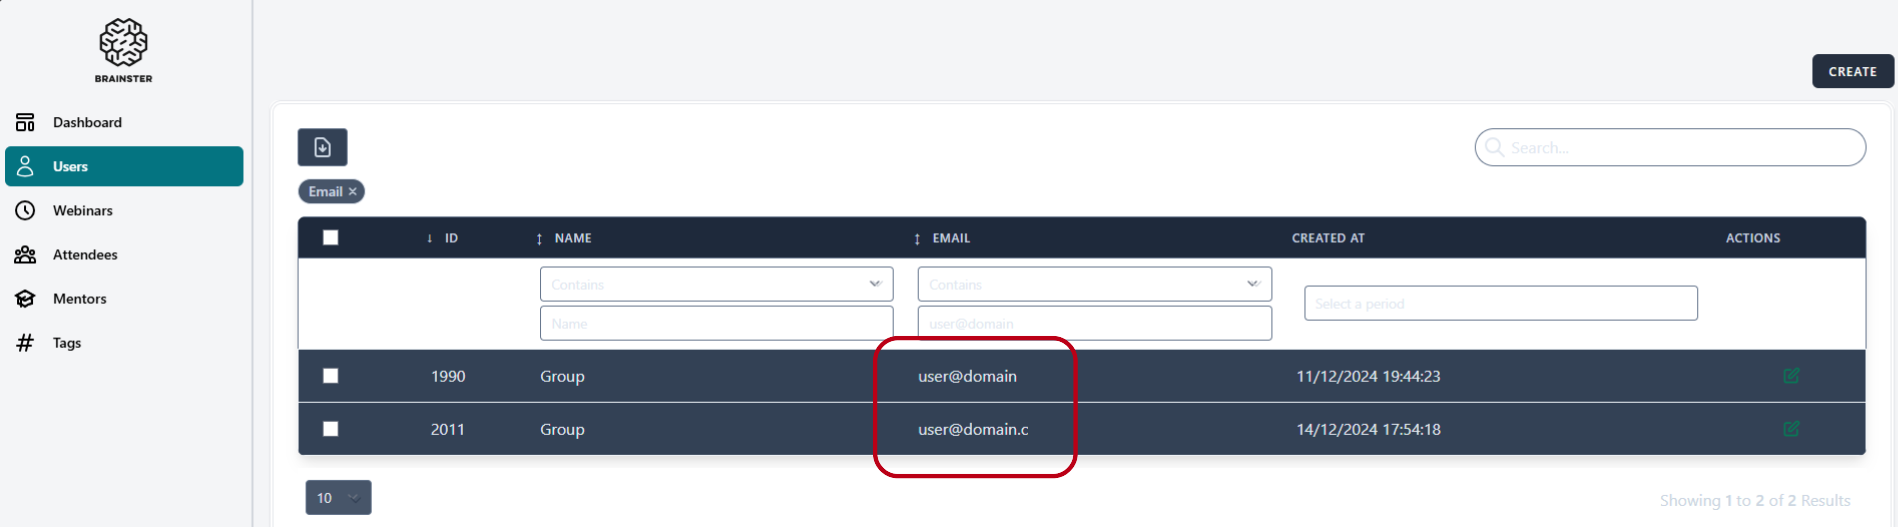The height and width of the screenshot is (527, 1898).
Task: Click edit icon for user 2011
Action: click(1790, 429)
